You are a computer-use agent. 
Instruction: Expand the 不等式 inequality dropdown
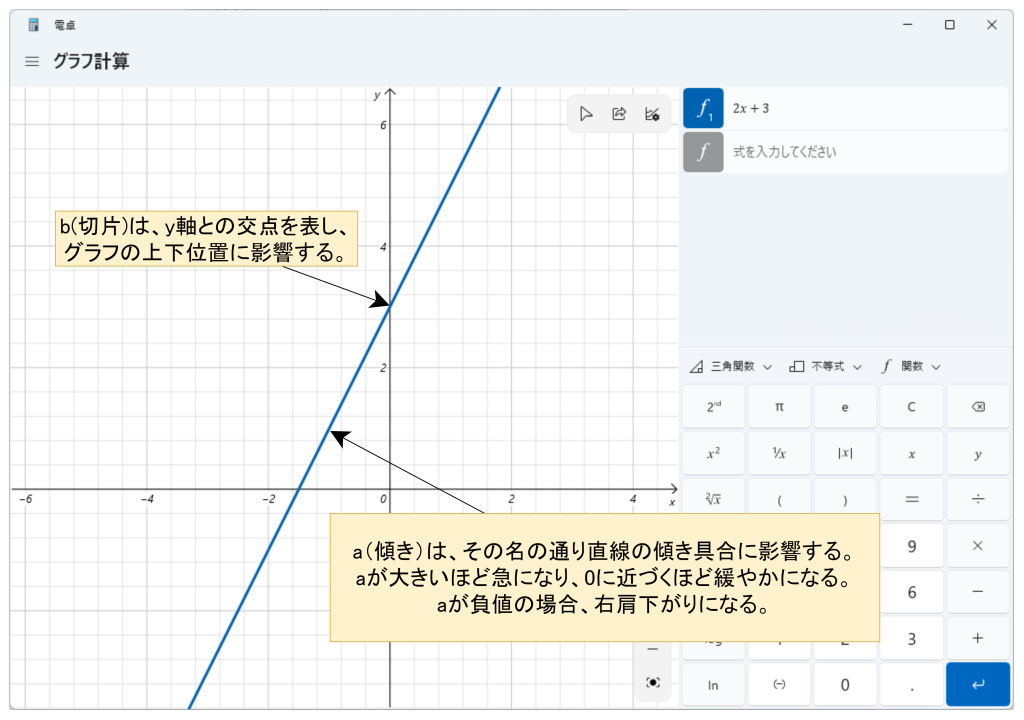[825, 367]
